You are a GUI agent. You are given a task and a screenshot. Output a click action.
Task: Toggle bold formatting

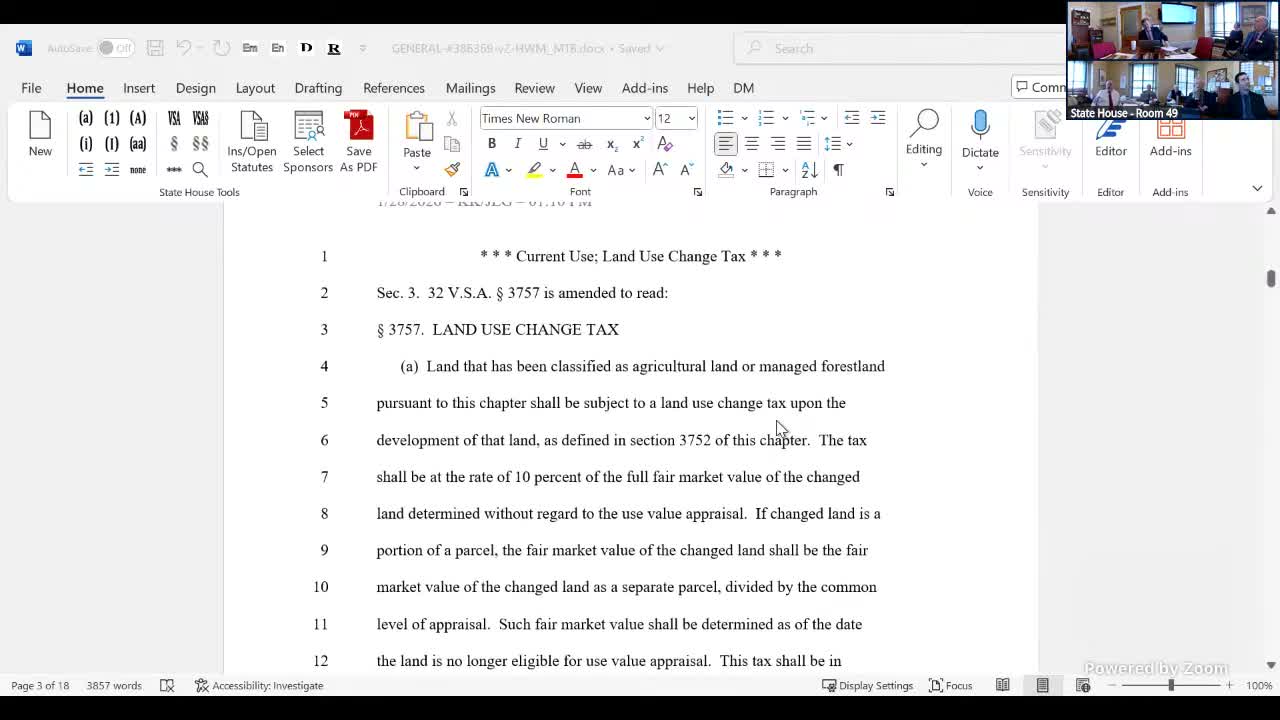492,144
